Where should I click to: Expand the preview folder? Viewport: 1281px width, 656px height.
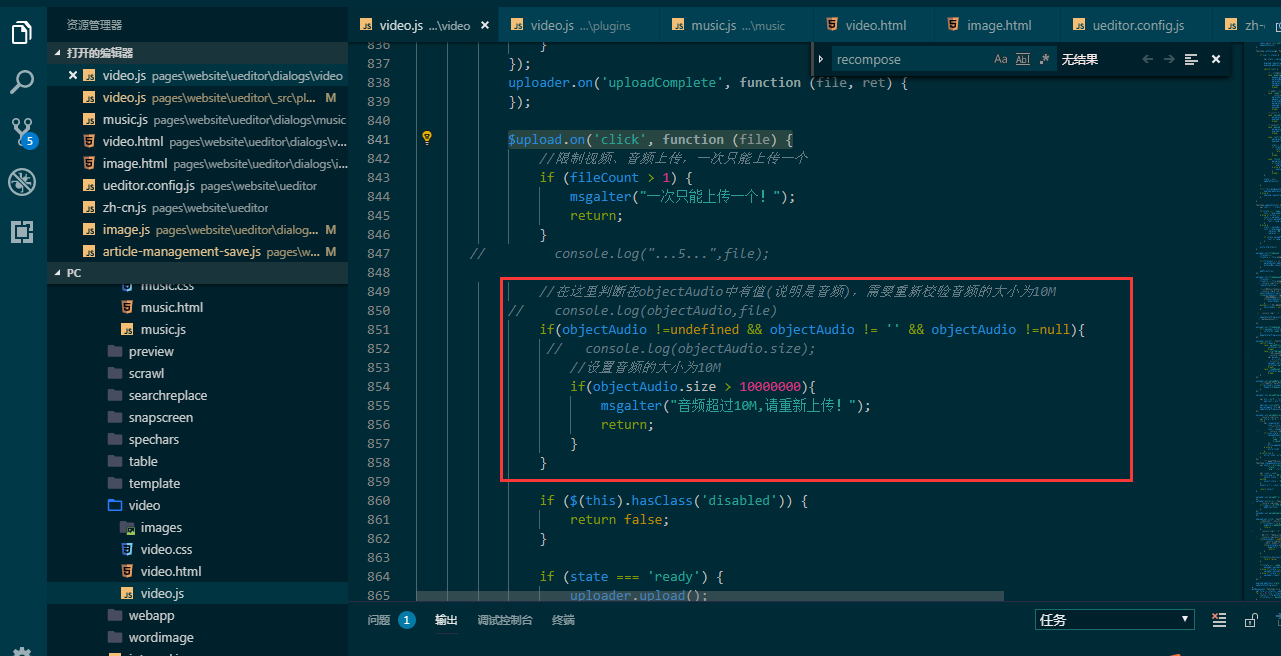click(x=150, y=351)
